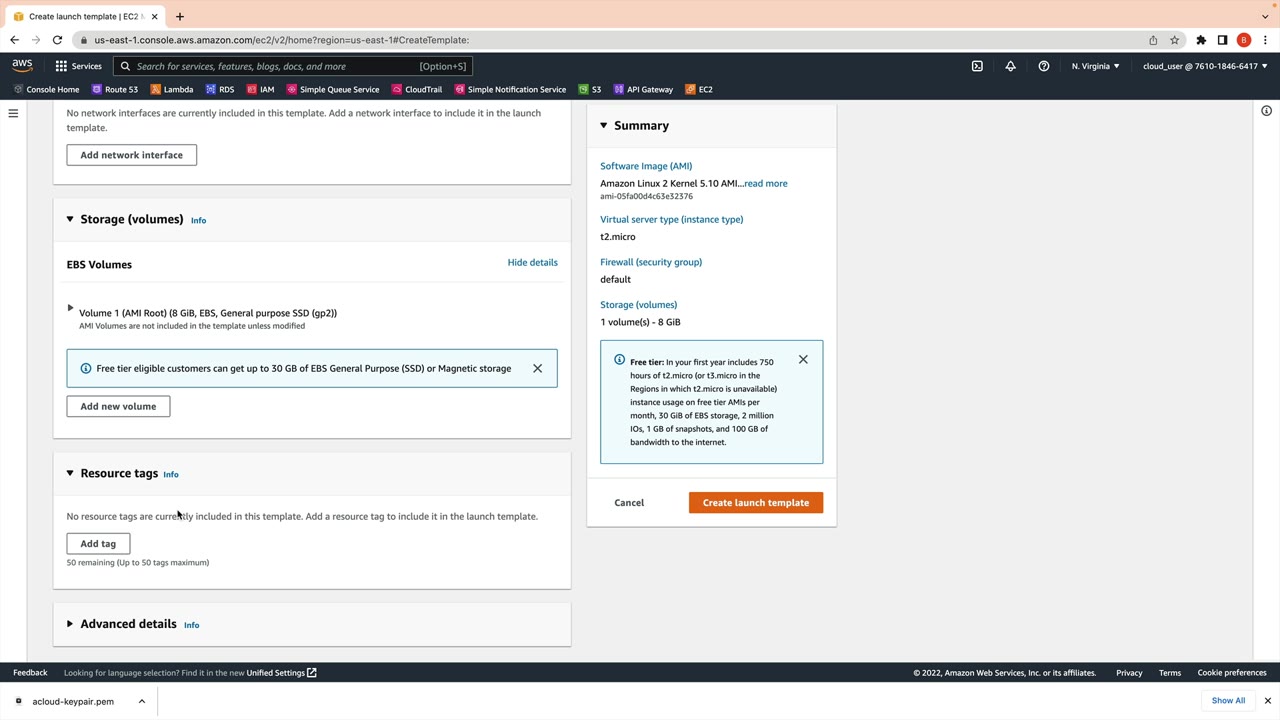
Task: Open the cloud_user account dropdown
Action: [1205, 66]
